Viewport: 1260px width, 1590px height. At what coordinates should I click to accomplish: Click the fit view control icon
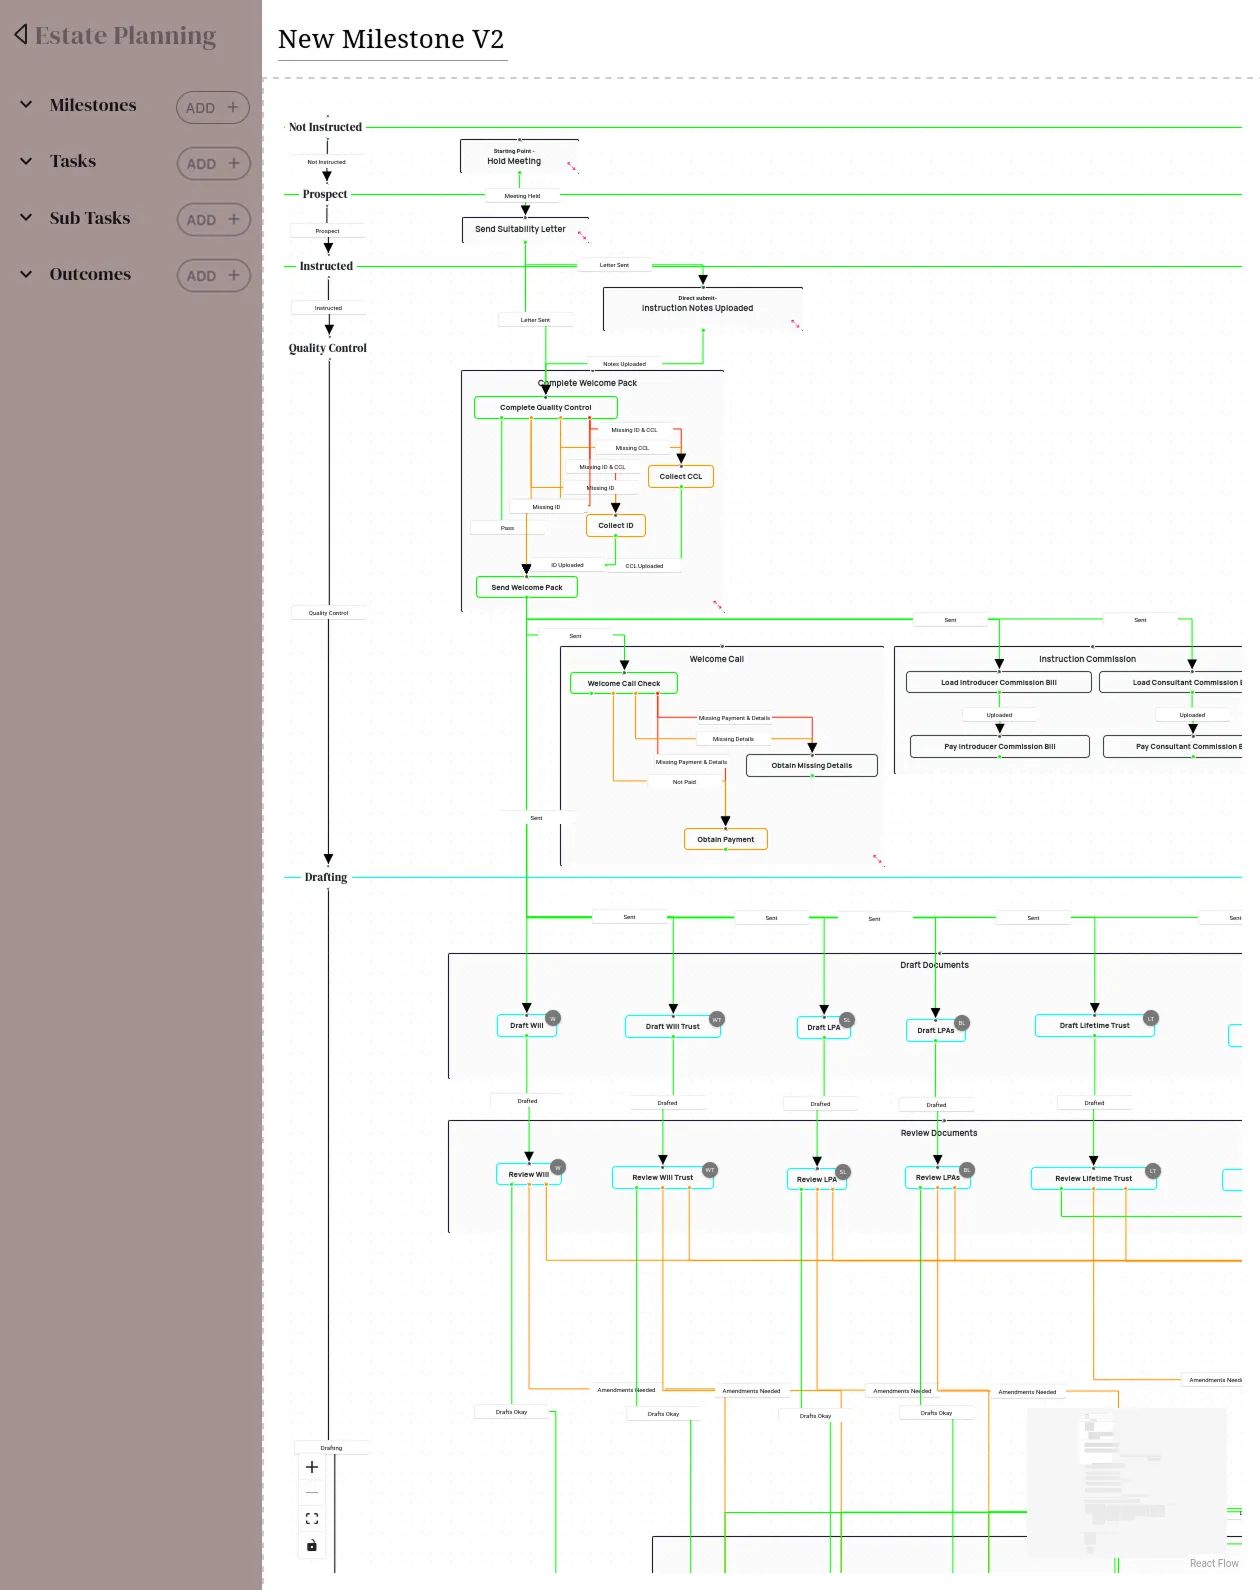pyautogui.click(x=312, y=1518)
